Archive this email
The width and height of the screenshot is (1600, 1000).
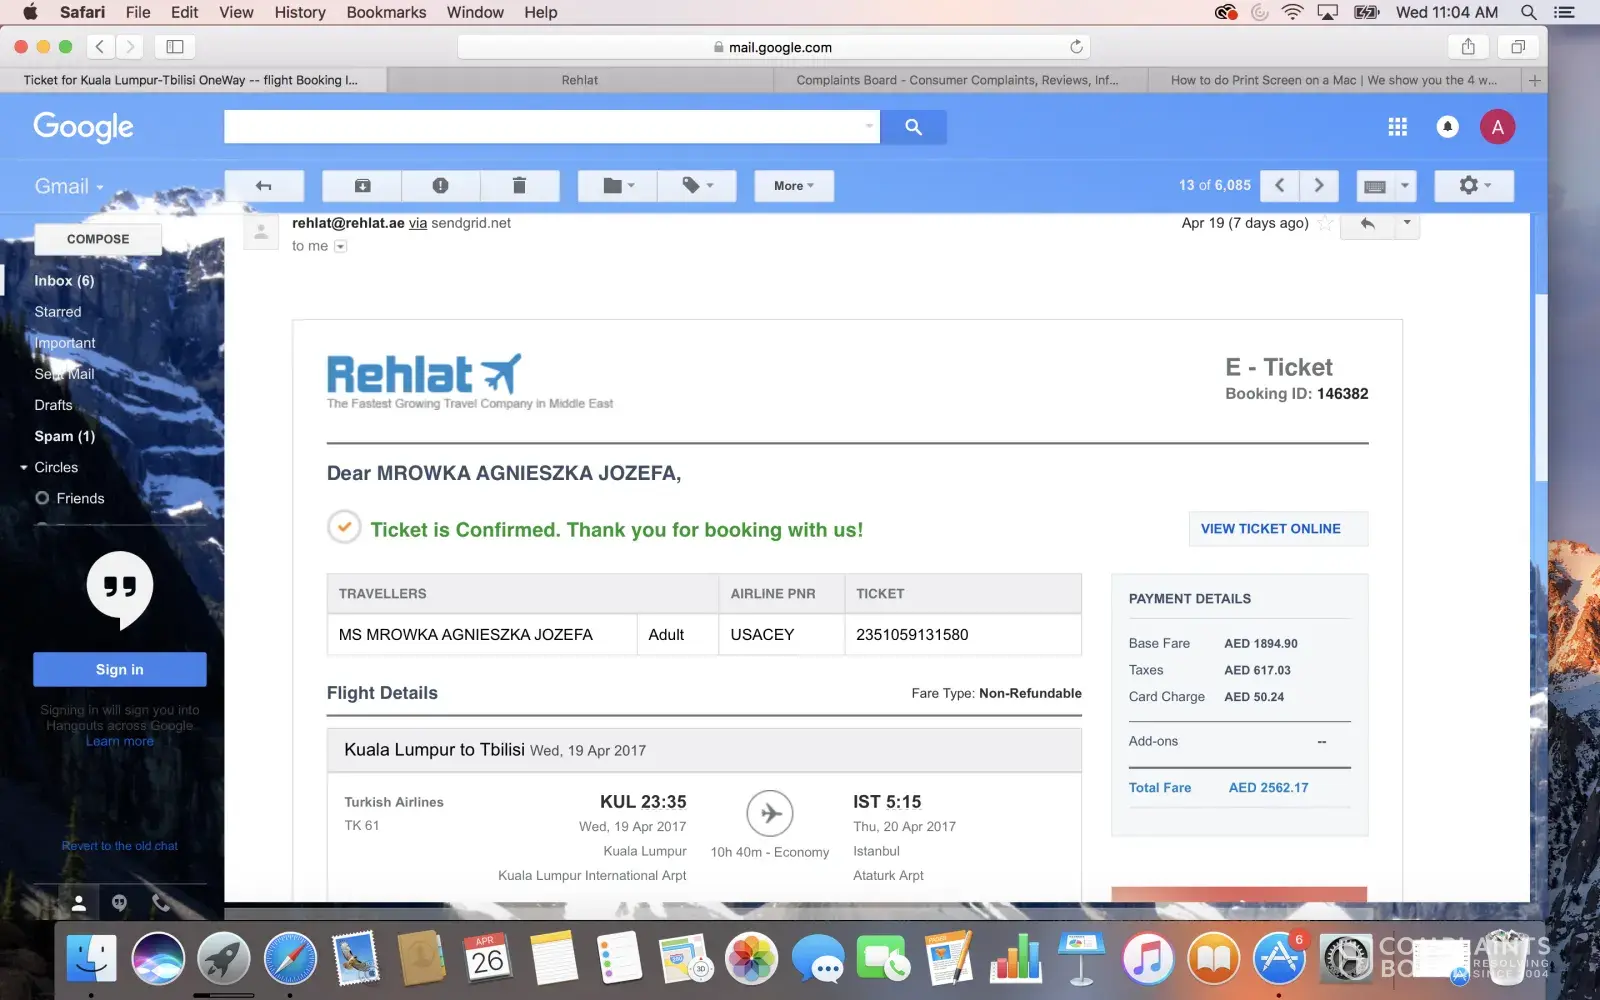point(362,186)
